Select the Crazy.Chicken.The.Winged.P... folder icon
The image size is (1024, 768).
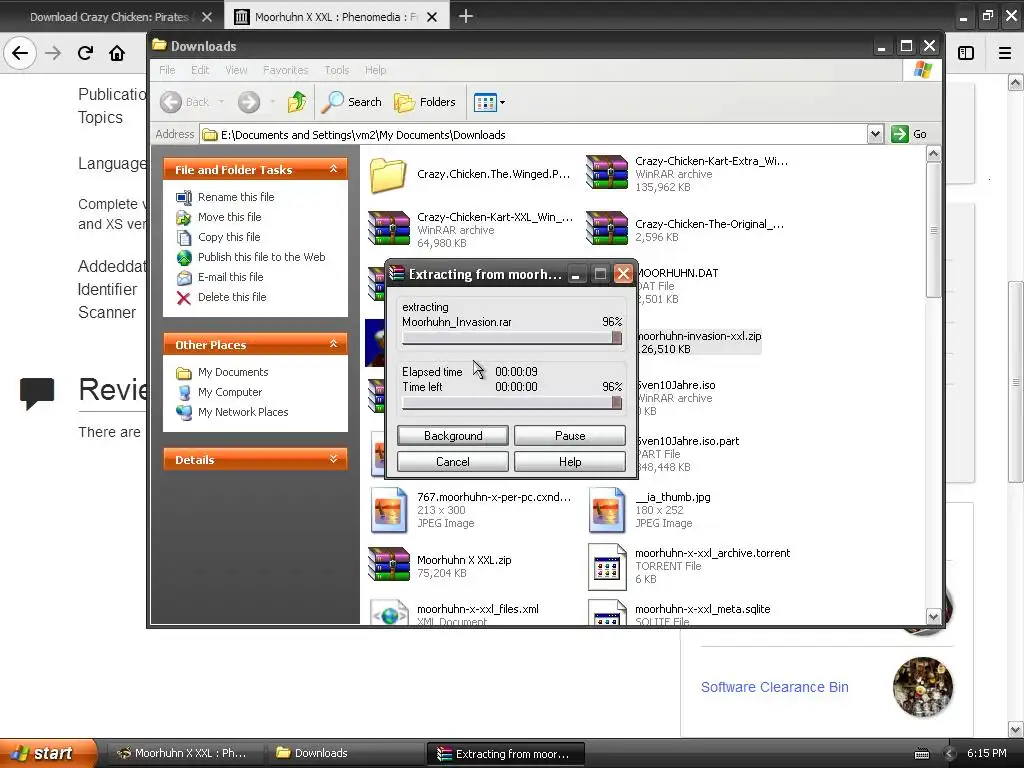pos(388,174)
